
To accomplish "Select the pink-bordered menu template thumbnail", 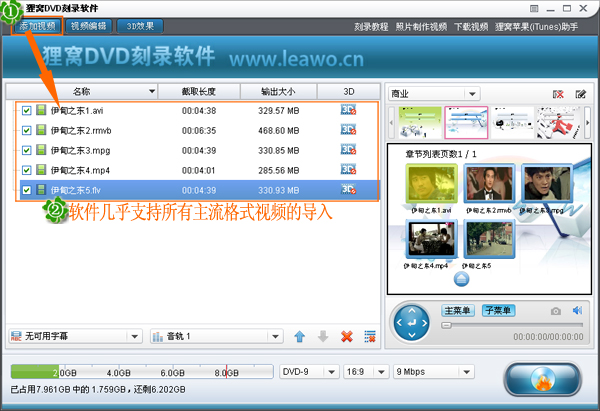I will click(x=466, y=122).
